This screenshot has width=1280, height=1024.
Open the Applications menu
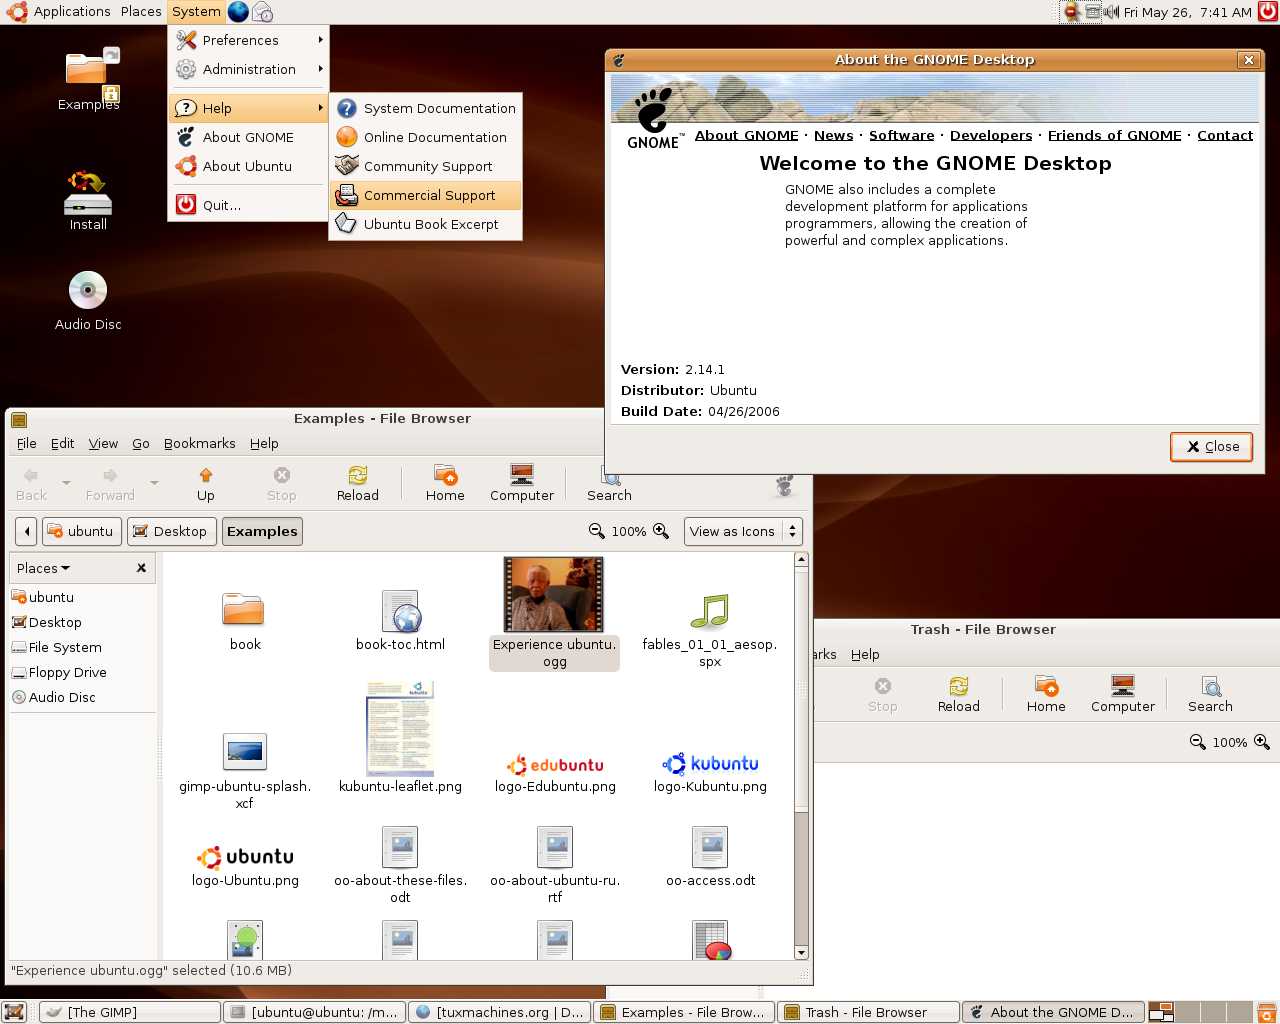point(58,12)
